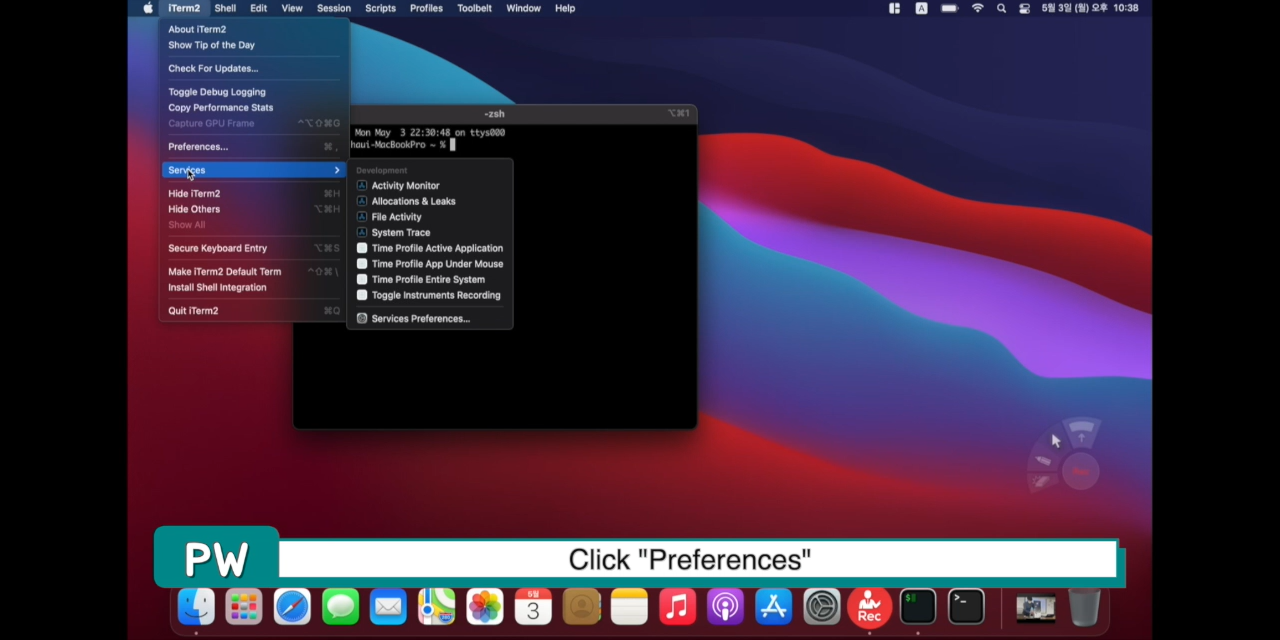Image resolution: width=1280 pixels, height=640 pixels.
Task: Select Time Profile Entire System
Action: click(x=430, y=280)
